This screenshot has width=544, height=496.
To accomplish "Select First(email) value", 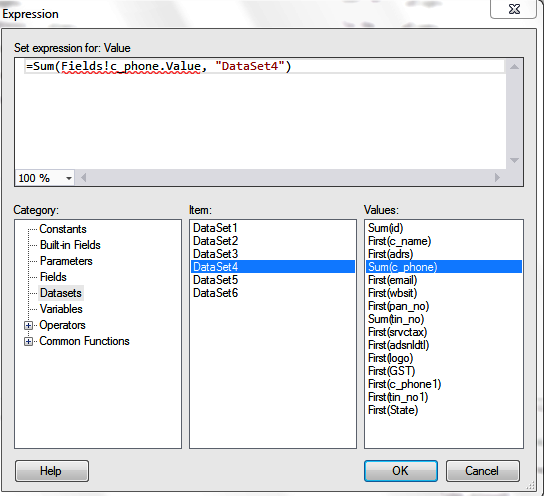I will click(444, 280).
